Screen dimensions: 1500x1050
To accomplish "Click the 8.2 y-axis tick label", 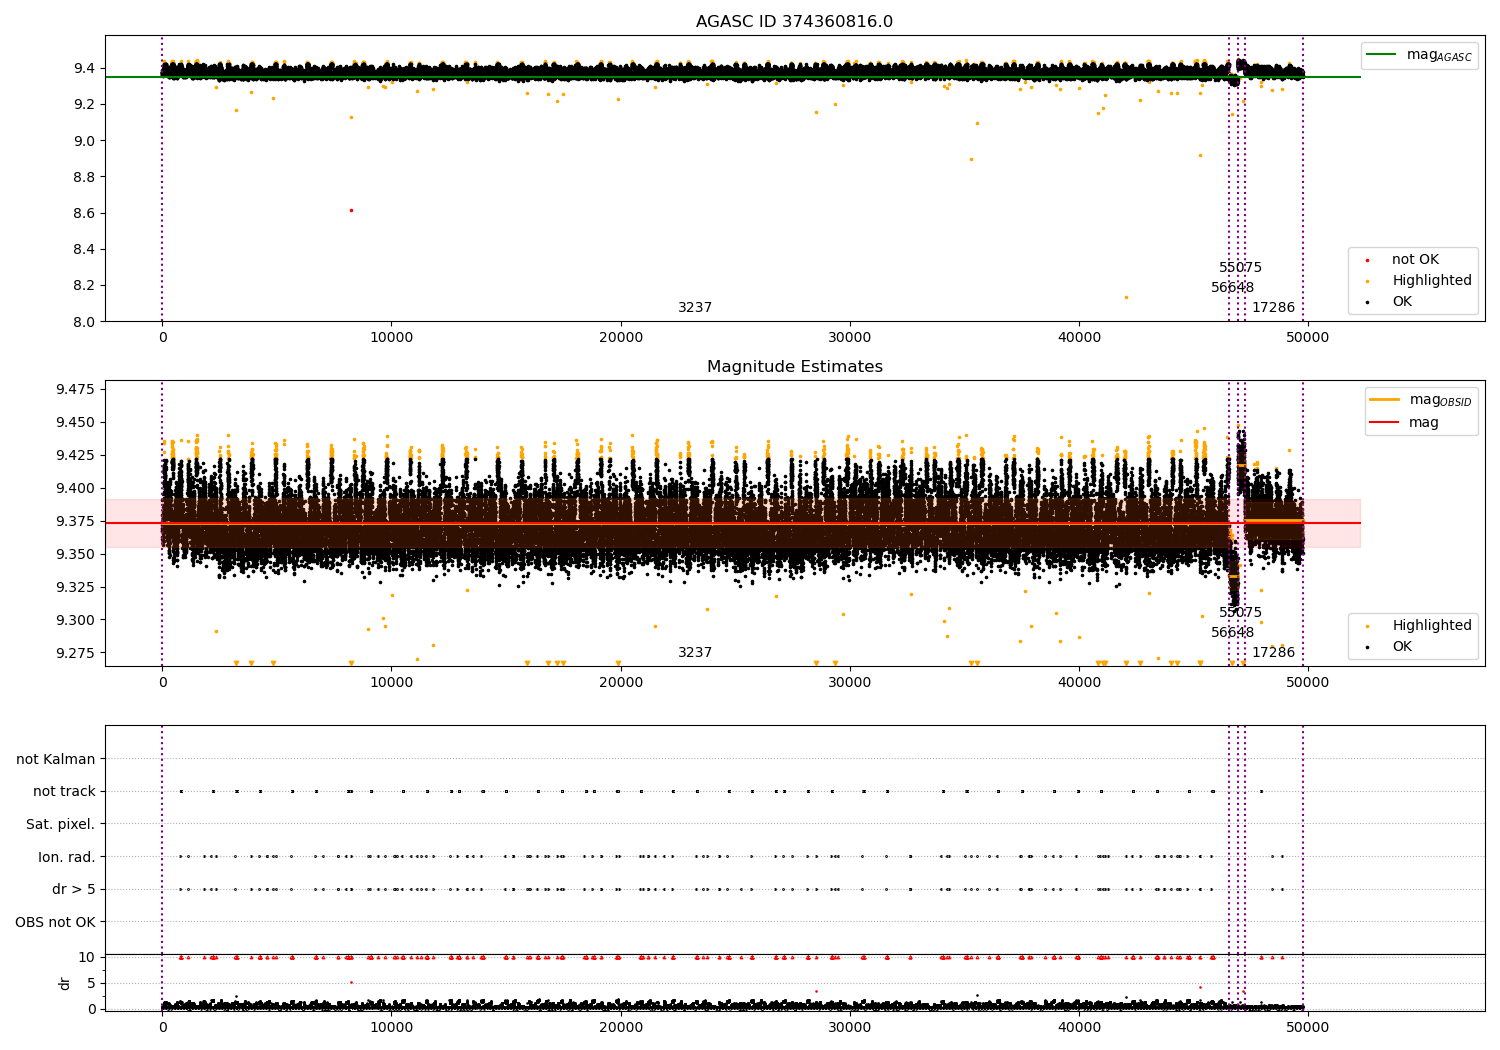I will click(84, 285).
